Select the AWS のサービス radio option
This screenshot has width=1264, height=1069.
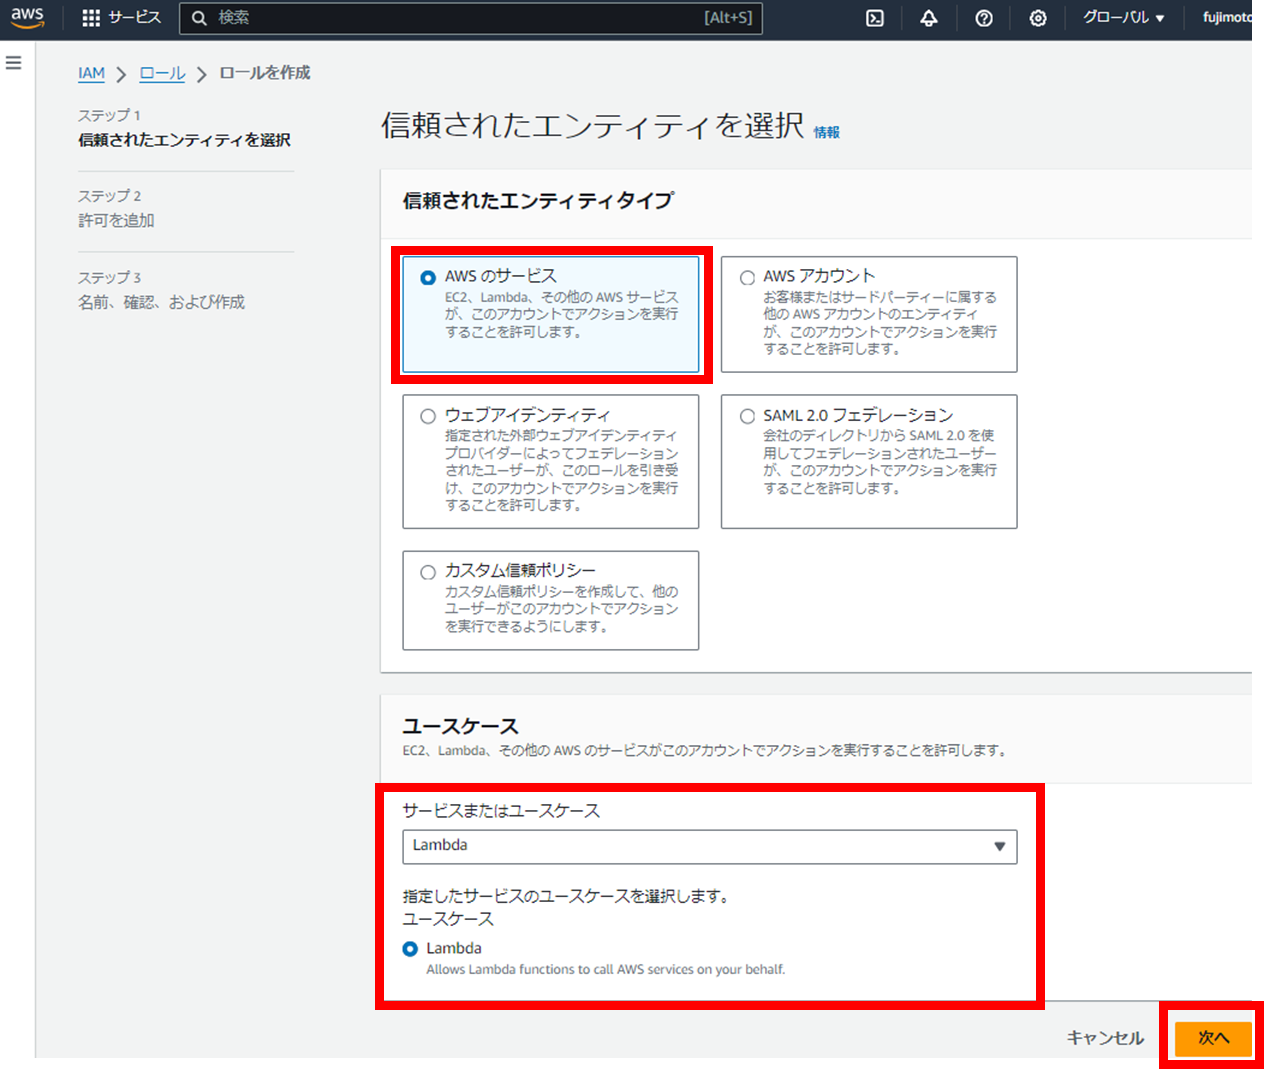(428, 277)
